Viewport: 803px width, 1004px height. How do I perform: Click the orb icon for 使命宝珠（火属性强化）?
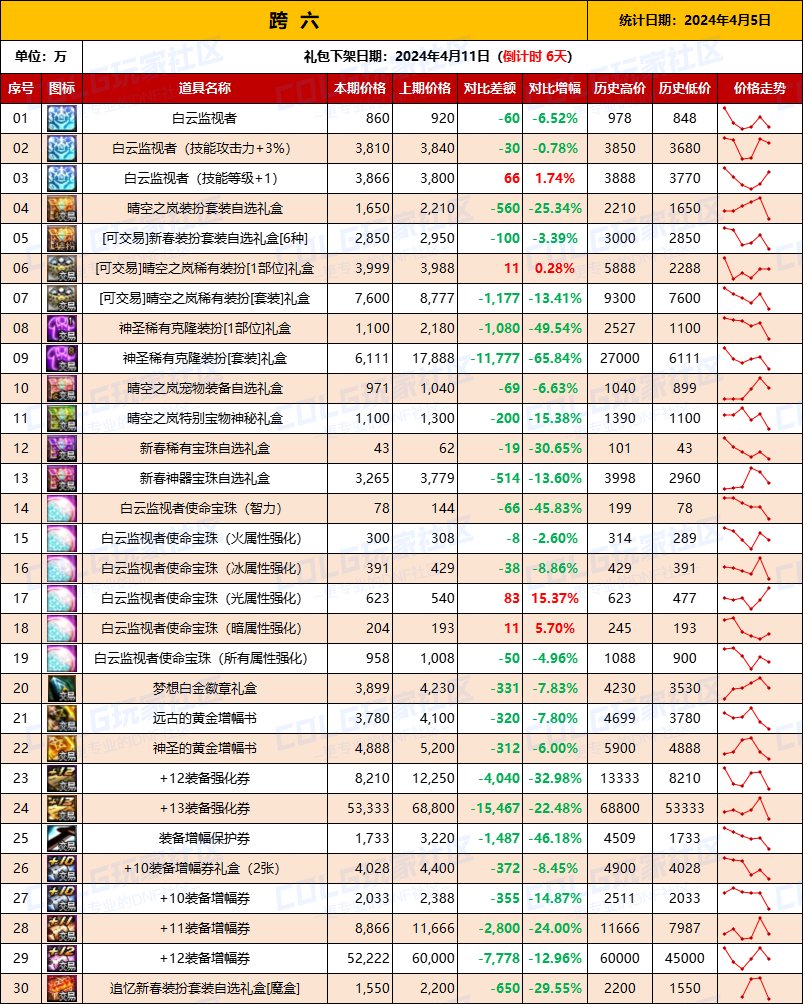62,538
